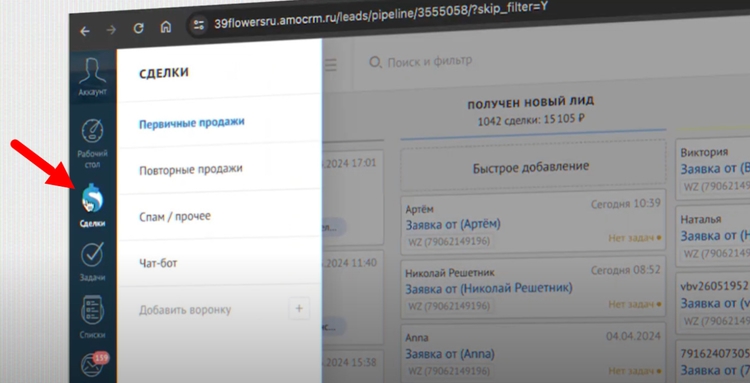The image size is (750, 383).
Task: Select the Спам / прочее pipeline
Action: pyautogui.click(x=175, y=216)
